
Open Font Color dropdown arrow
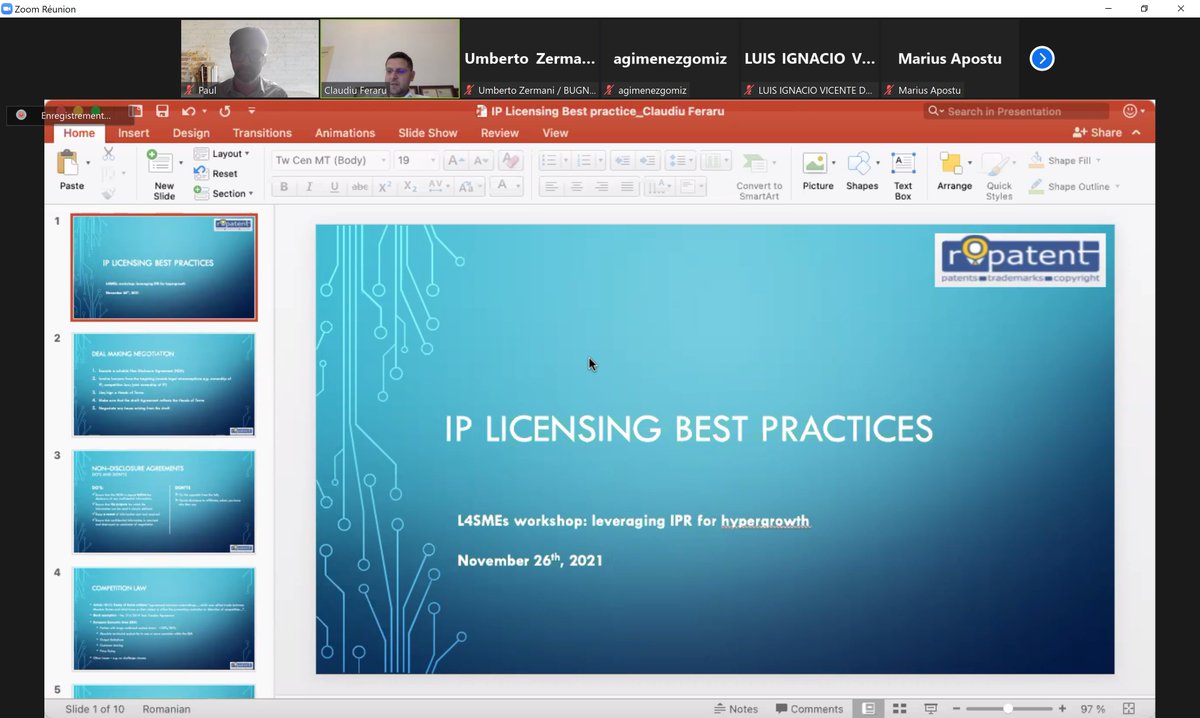(x=519, y=186)
